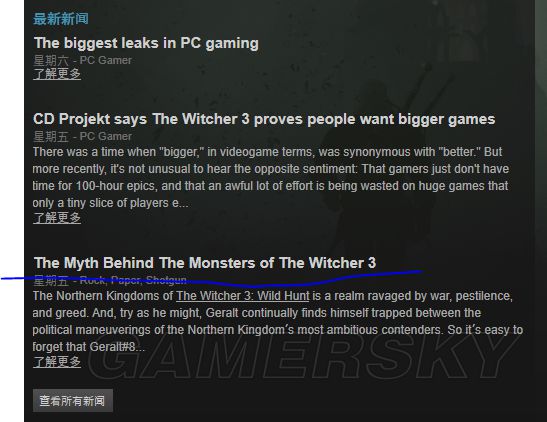
Task: Click 星期五 date under CD Projekt headline
Action: pos(51,137)
